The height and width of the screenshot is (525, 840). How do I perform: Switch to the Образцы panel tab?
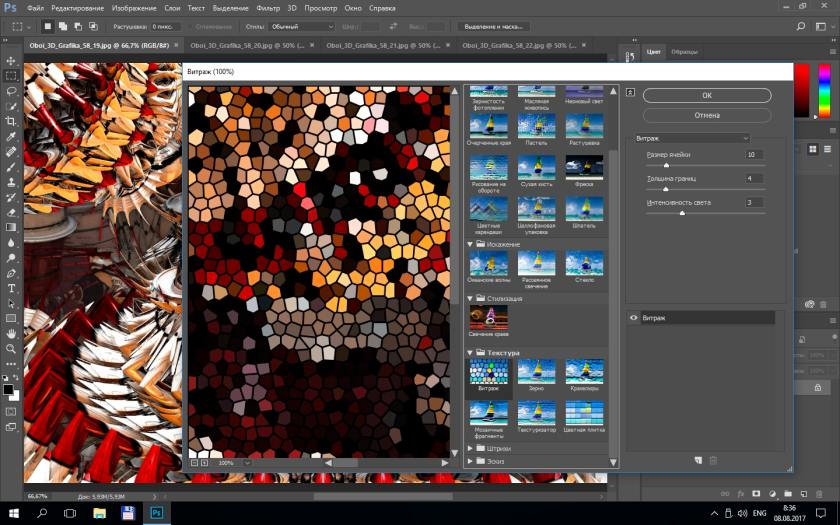click(x=684, y=52)
